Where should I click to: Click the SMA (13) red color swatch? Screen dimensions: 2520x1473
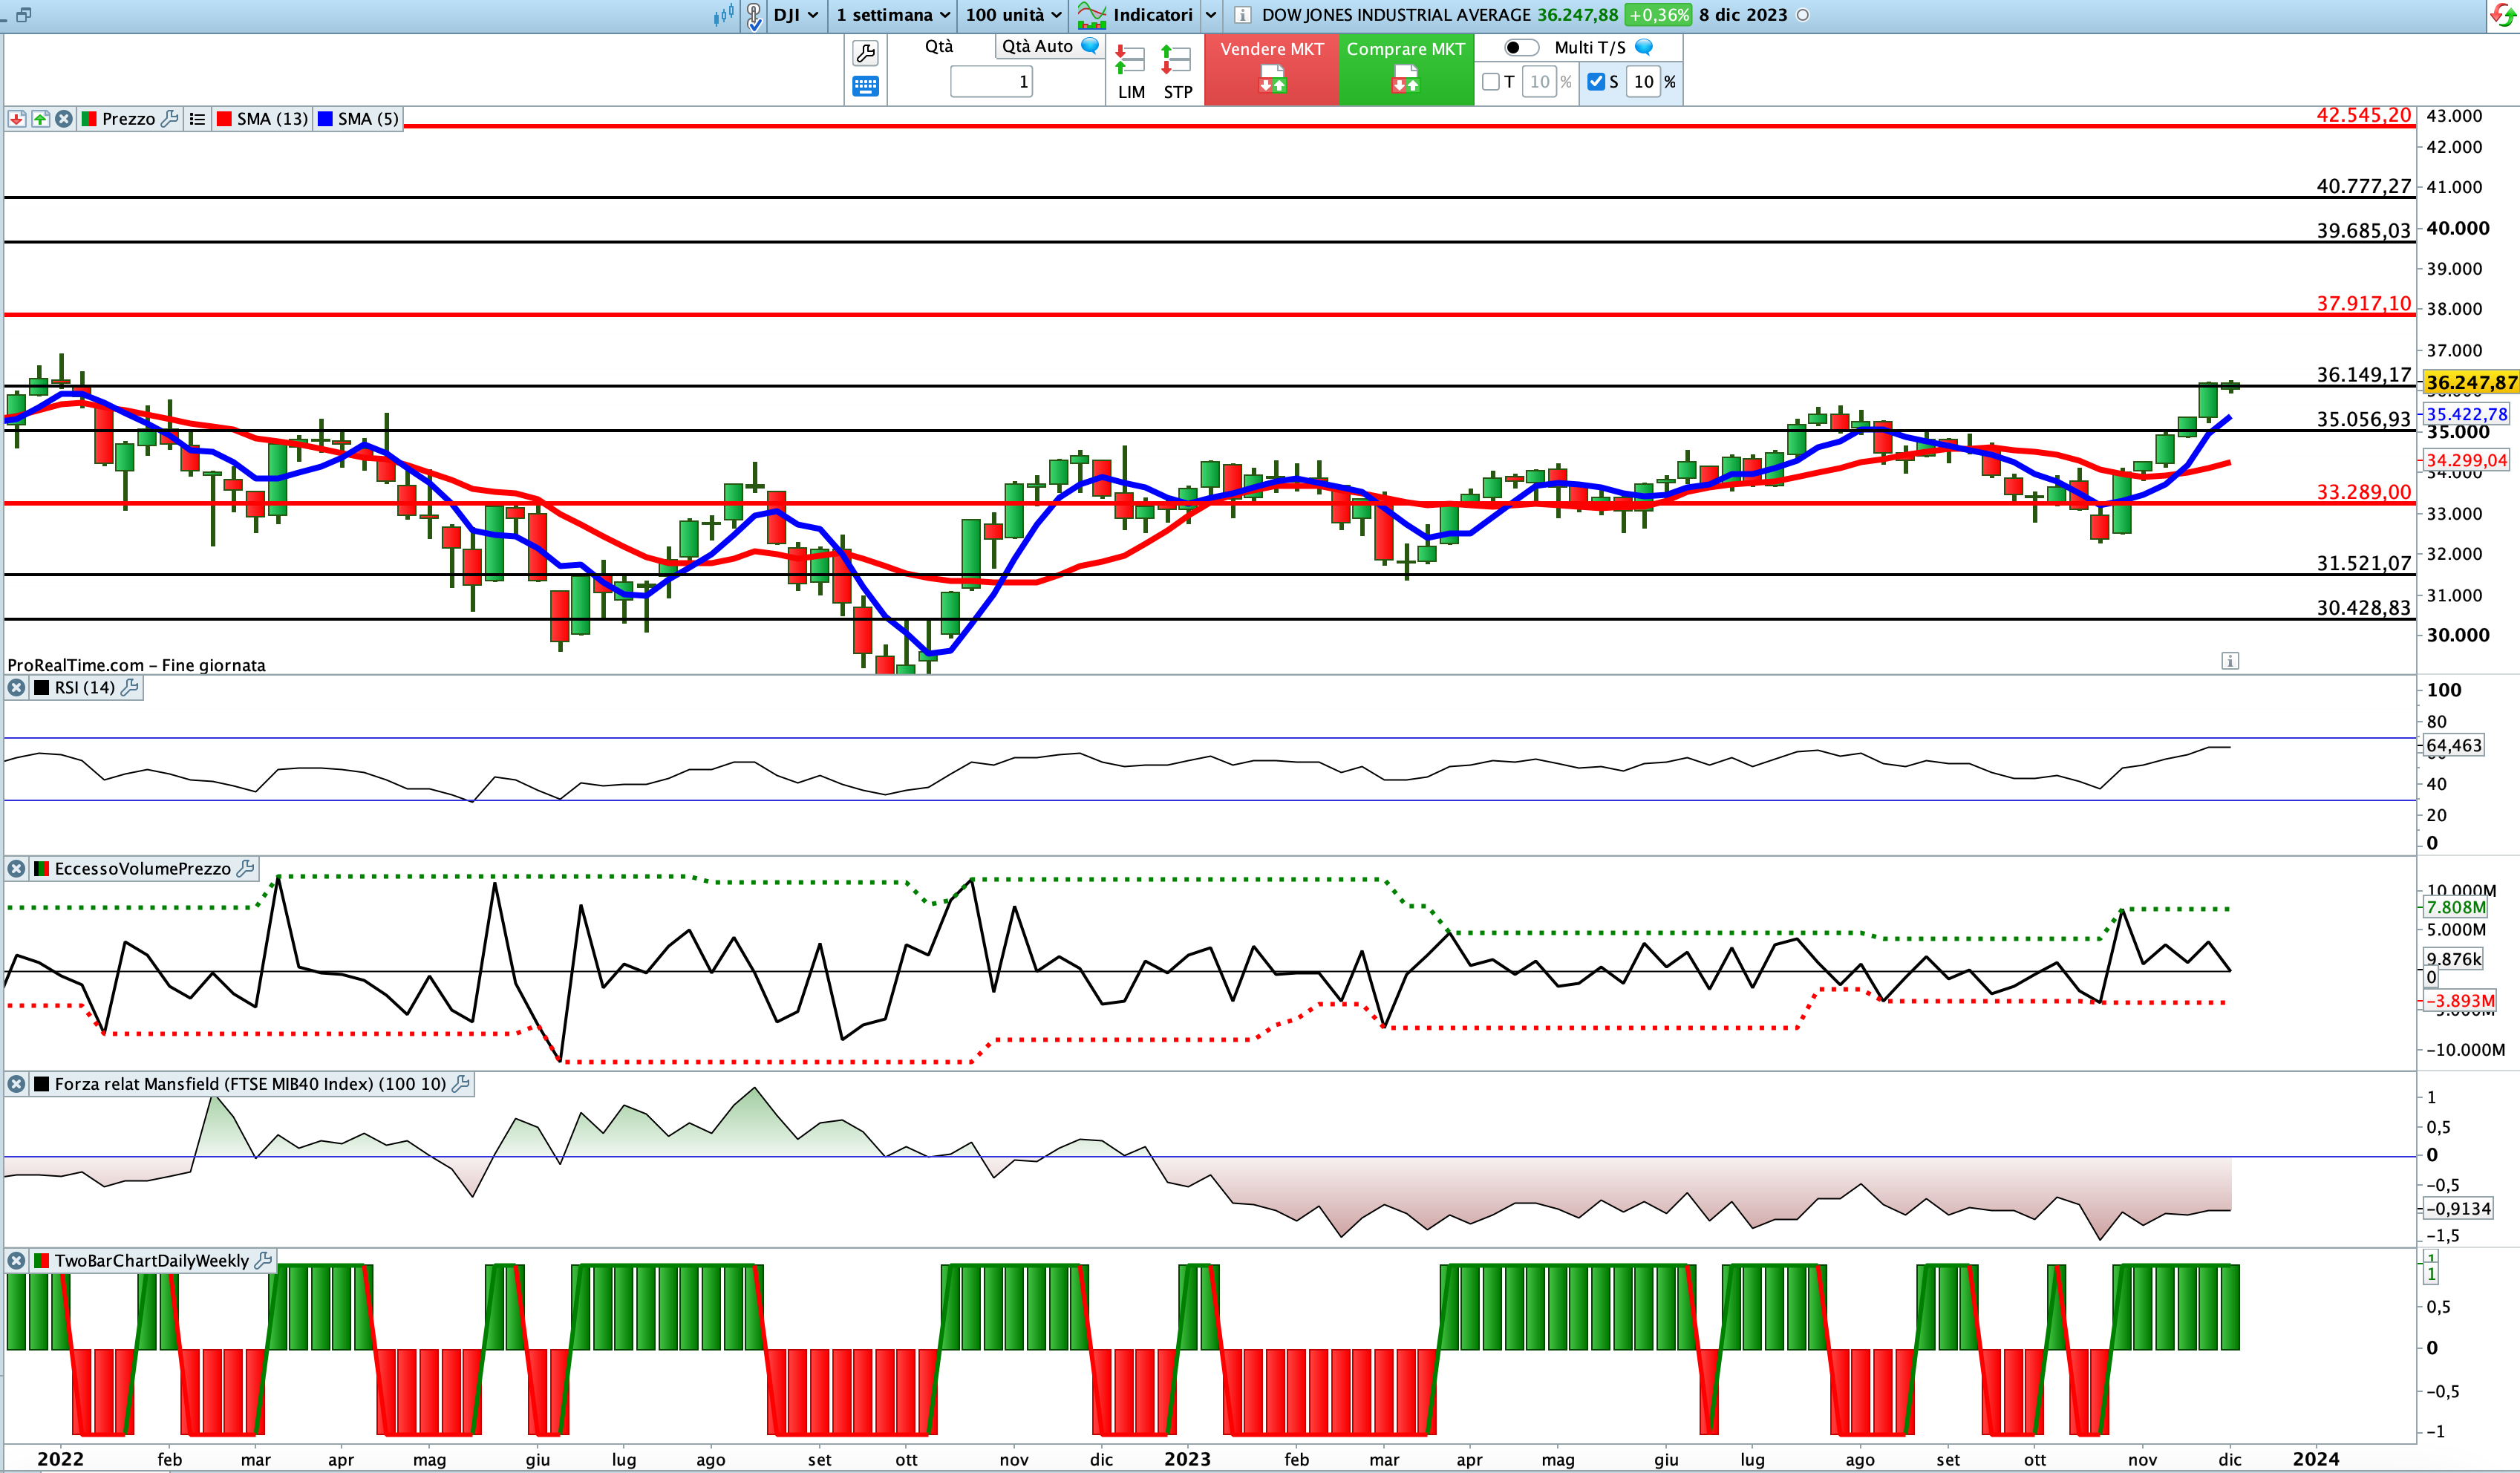pos(225,119)
